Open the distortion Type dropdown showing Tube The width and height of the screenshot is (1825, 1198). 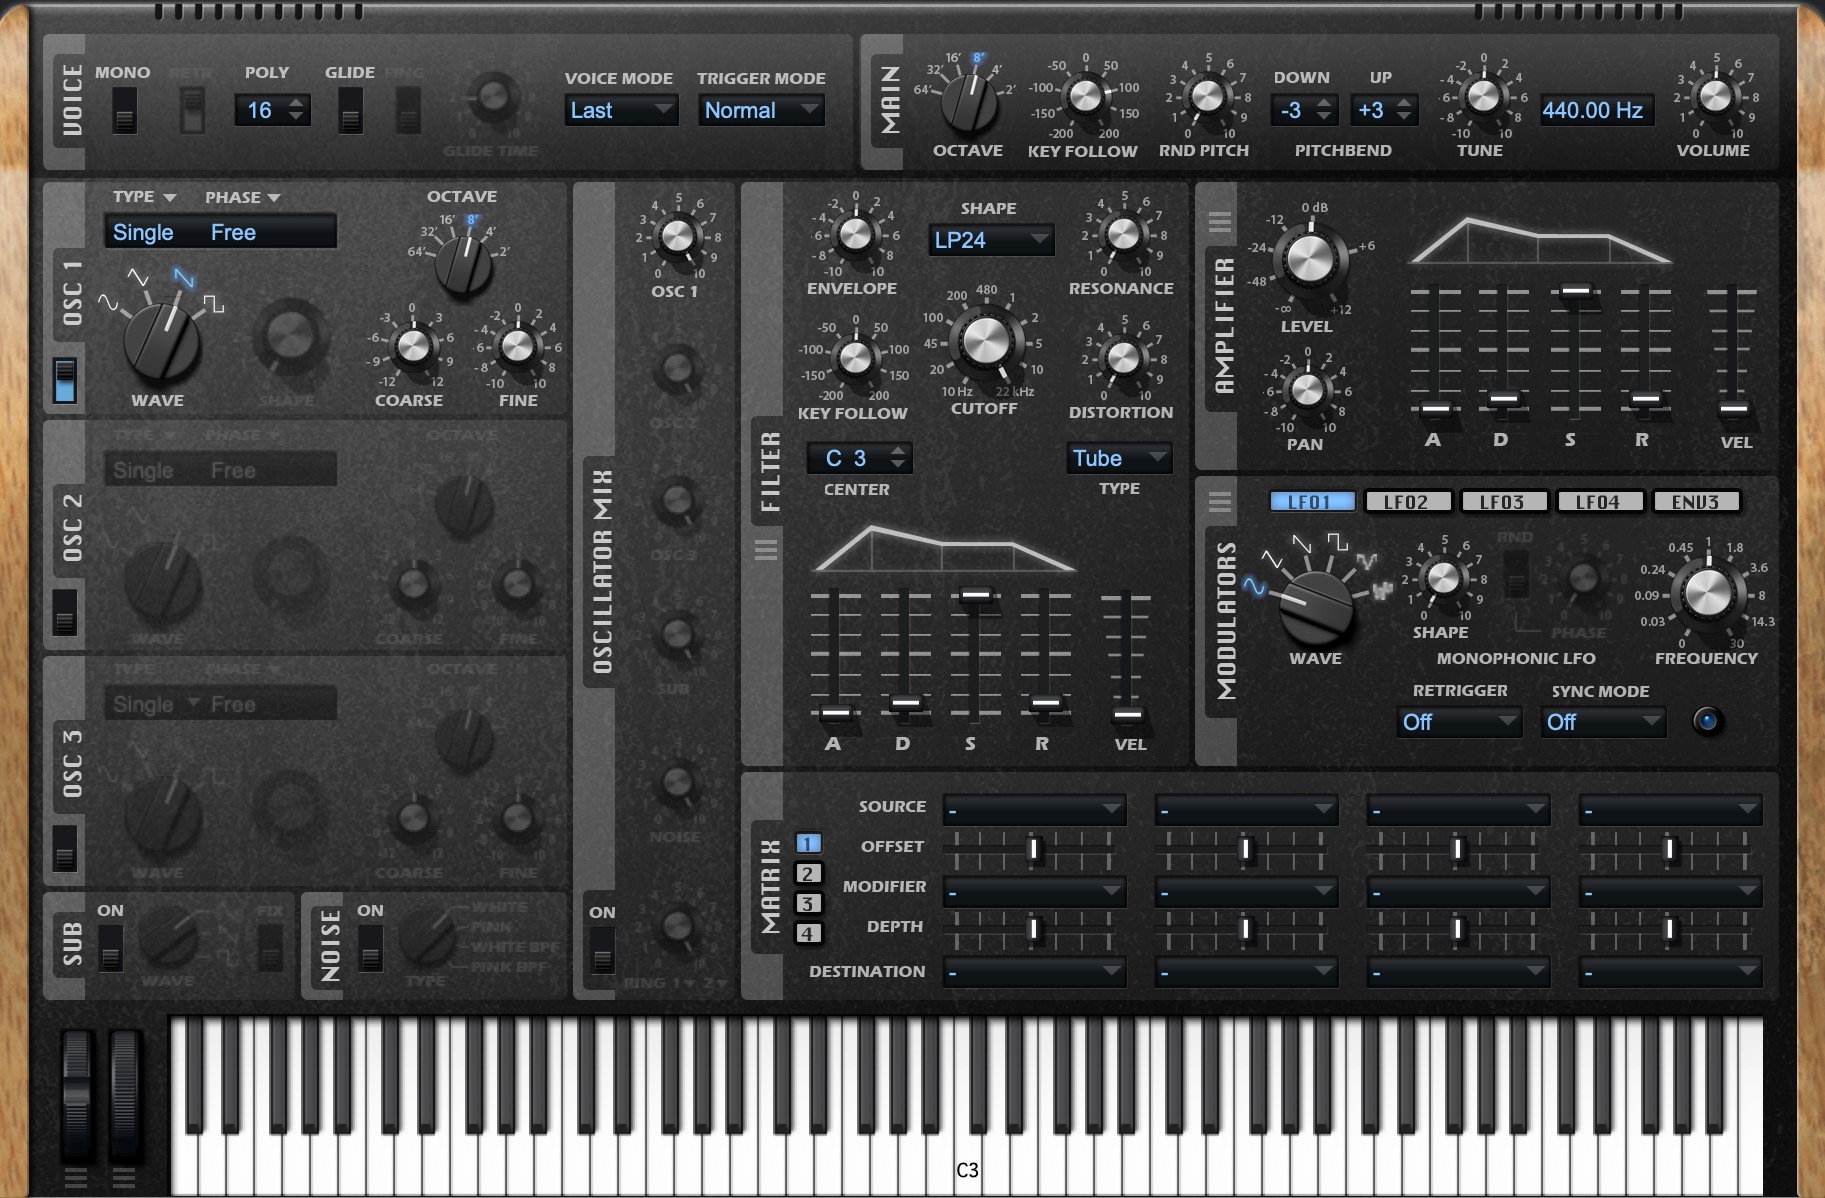click(x=1120, y=458)
